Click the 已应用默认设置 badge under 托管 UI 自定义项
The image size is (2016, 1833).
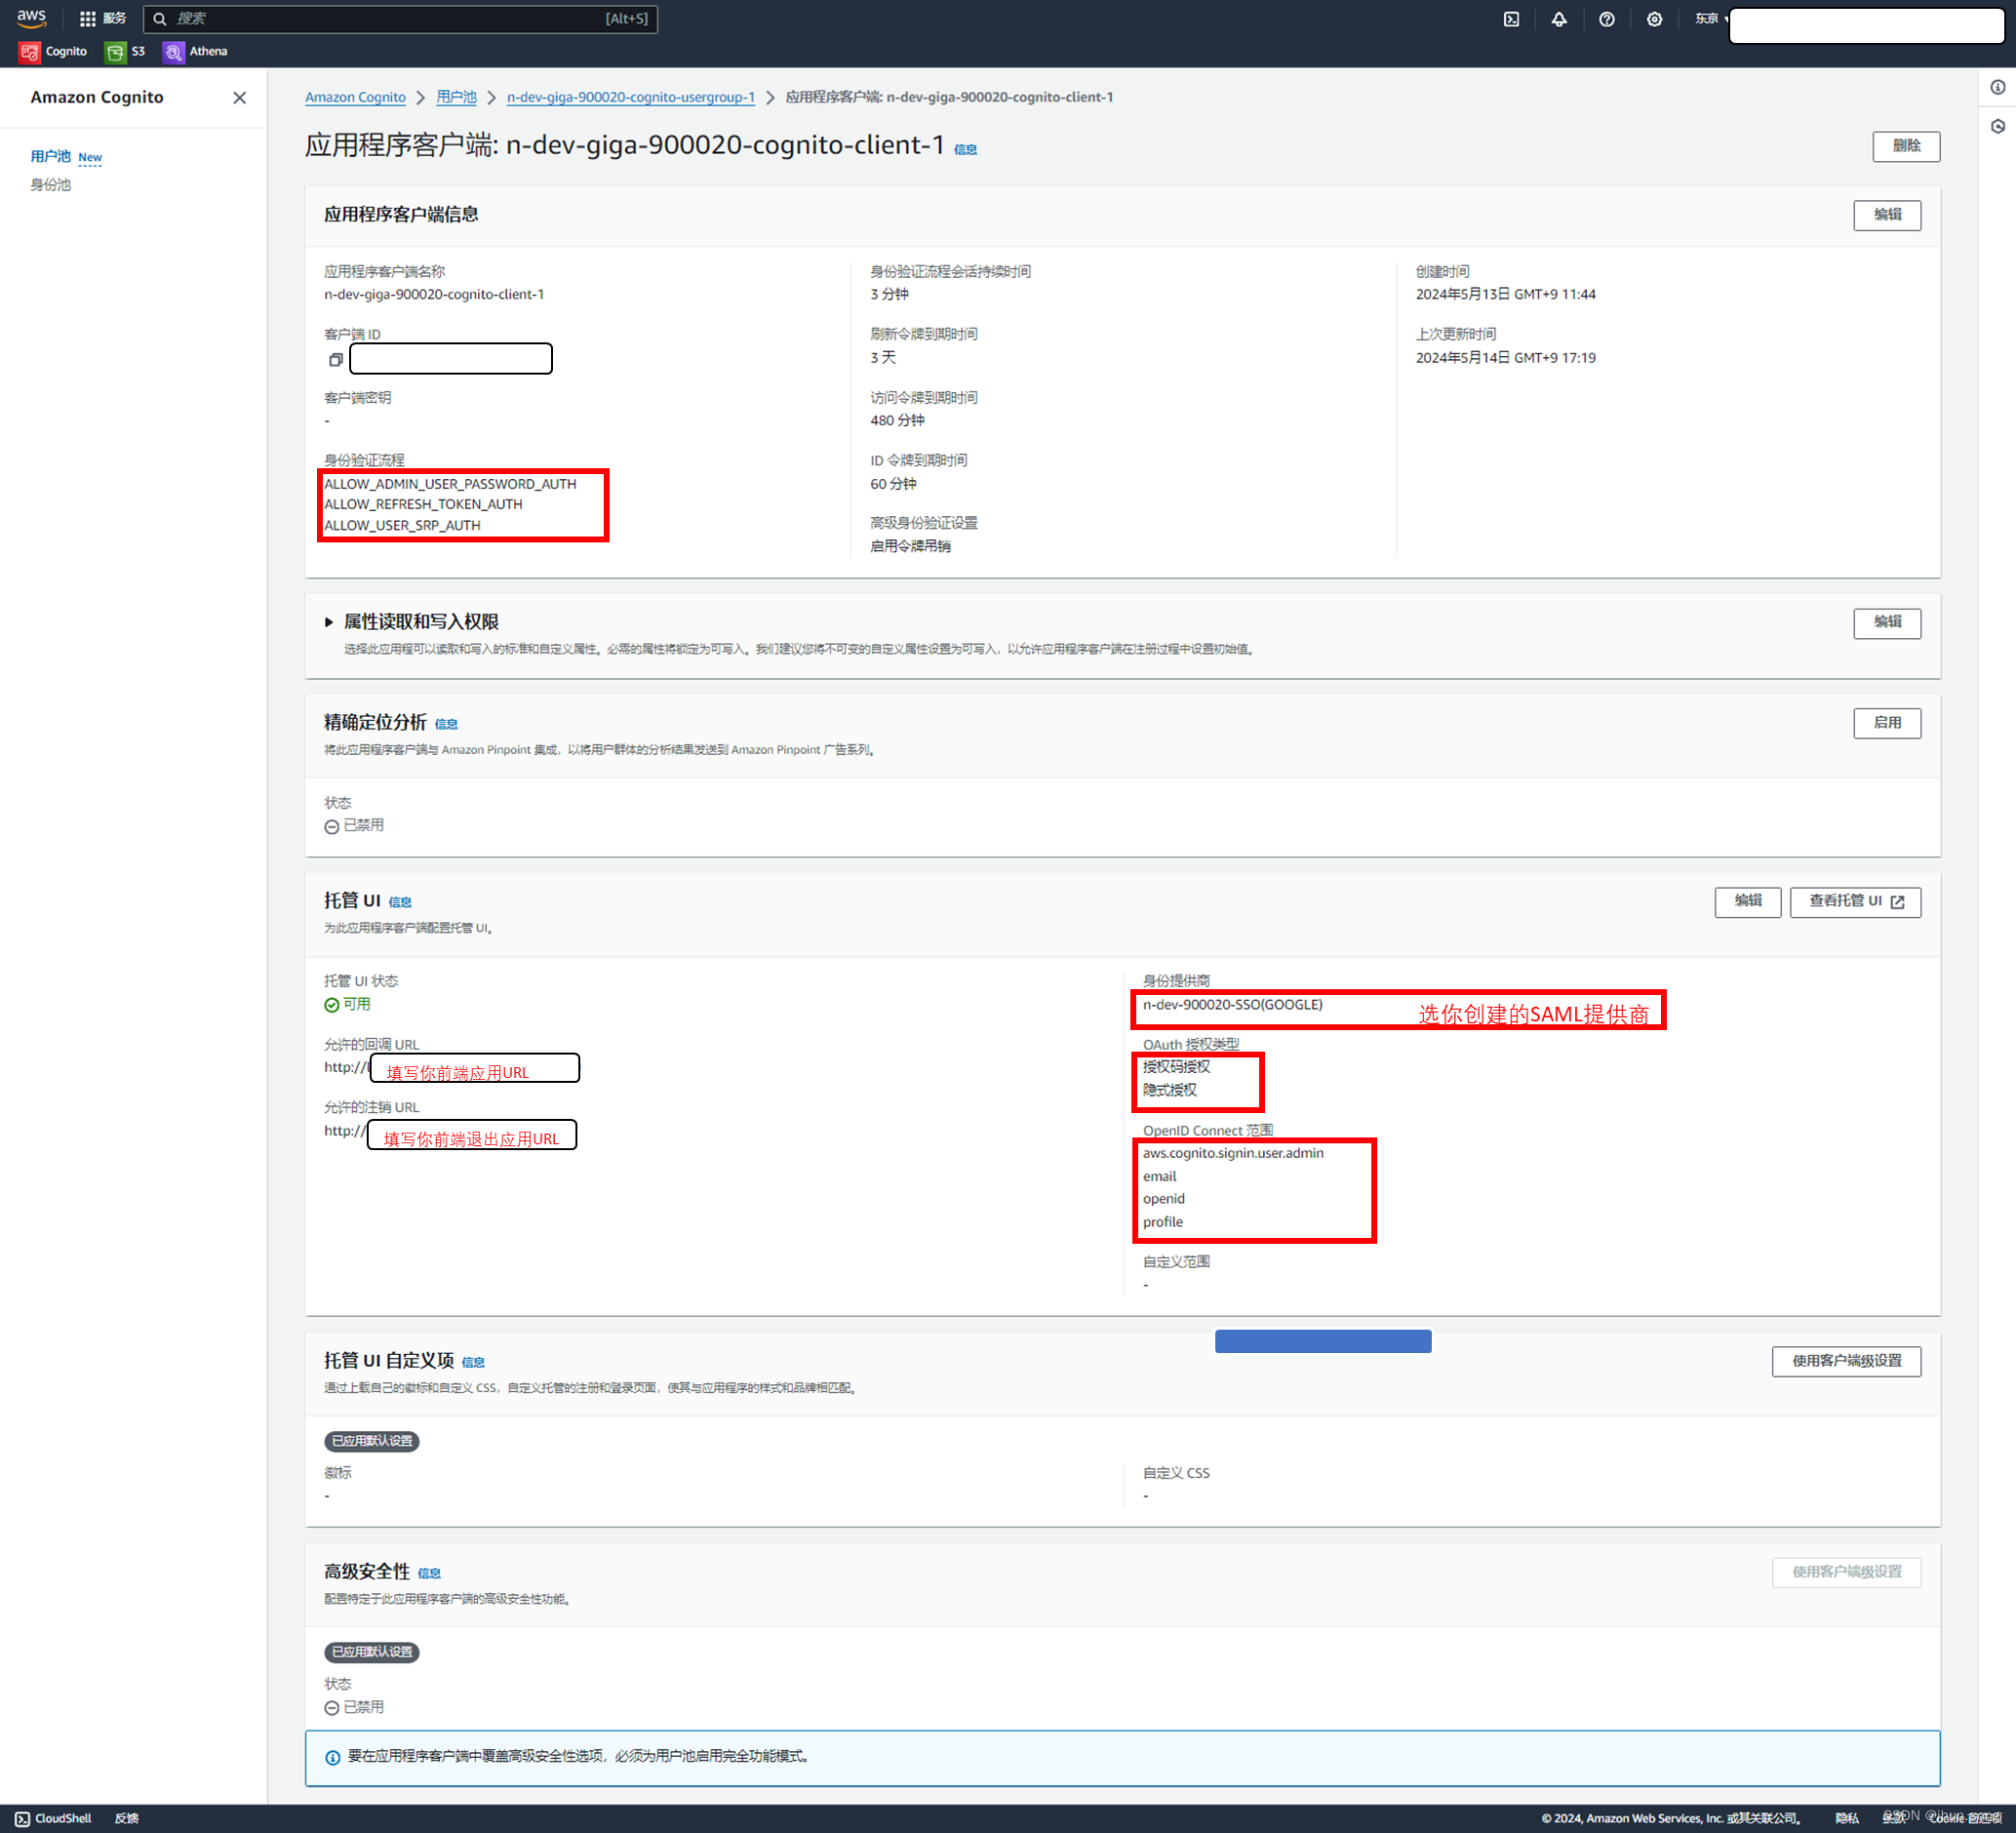(372, 1441)
